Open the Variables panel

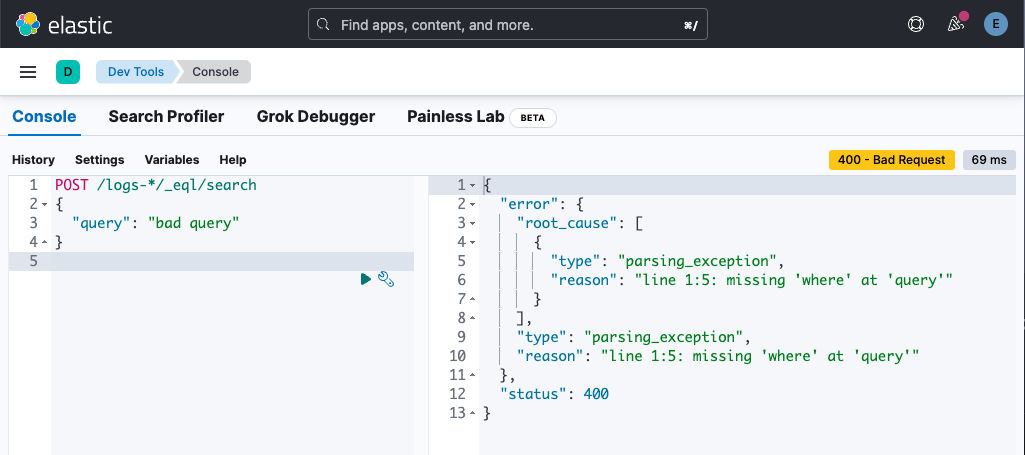172,160
